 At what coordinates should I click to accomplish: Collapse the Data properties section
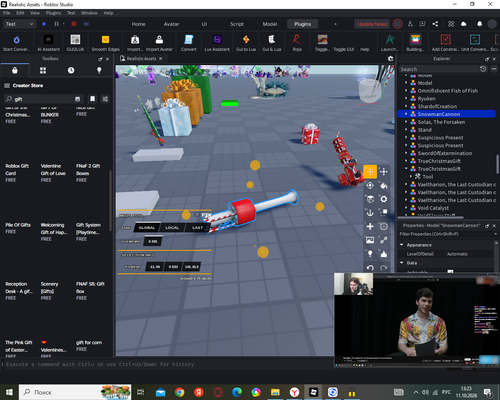402,263
